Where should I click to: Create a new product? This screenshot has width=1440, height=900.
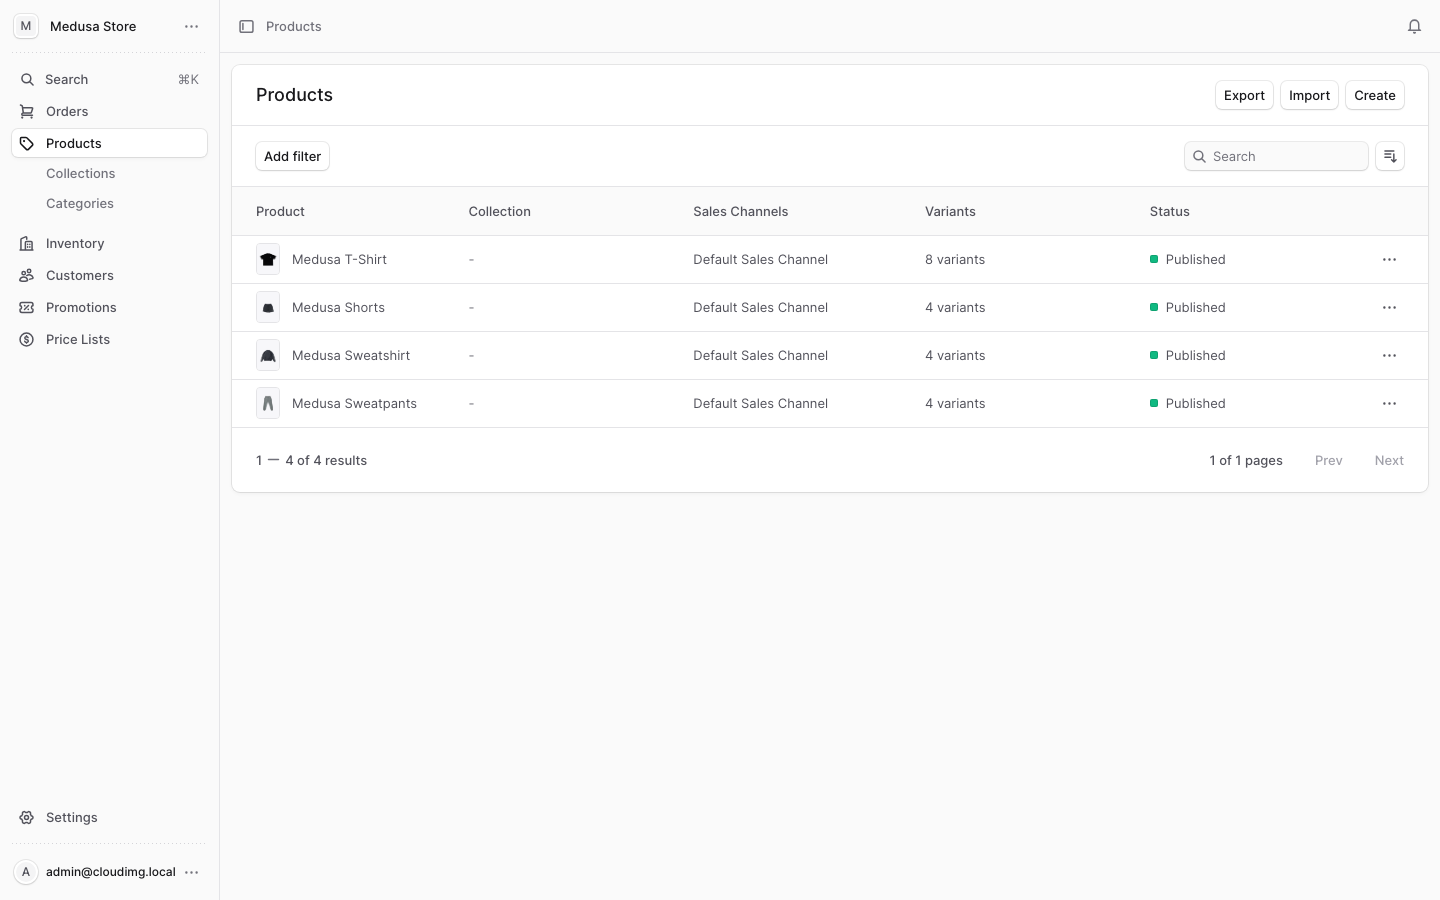pos(1374,95)
